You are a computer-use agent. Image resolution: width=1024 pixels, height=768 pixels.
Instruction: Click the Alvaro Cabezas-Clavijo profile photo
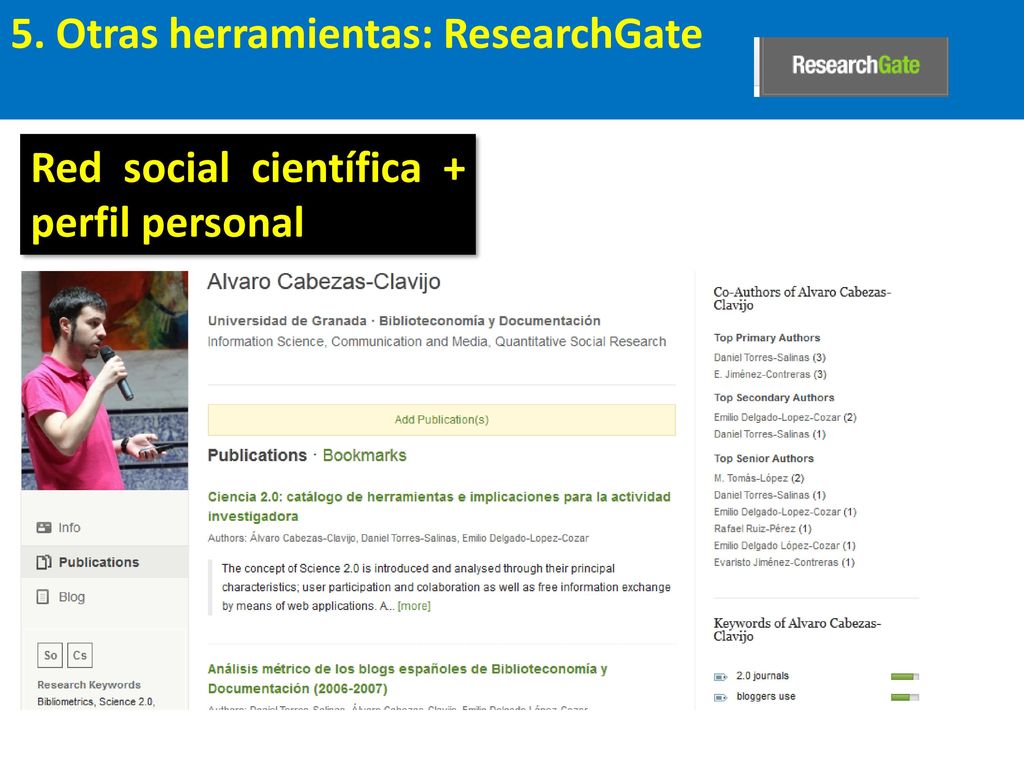(x=104, y=381)
